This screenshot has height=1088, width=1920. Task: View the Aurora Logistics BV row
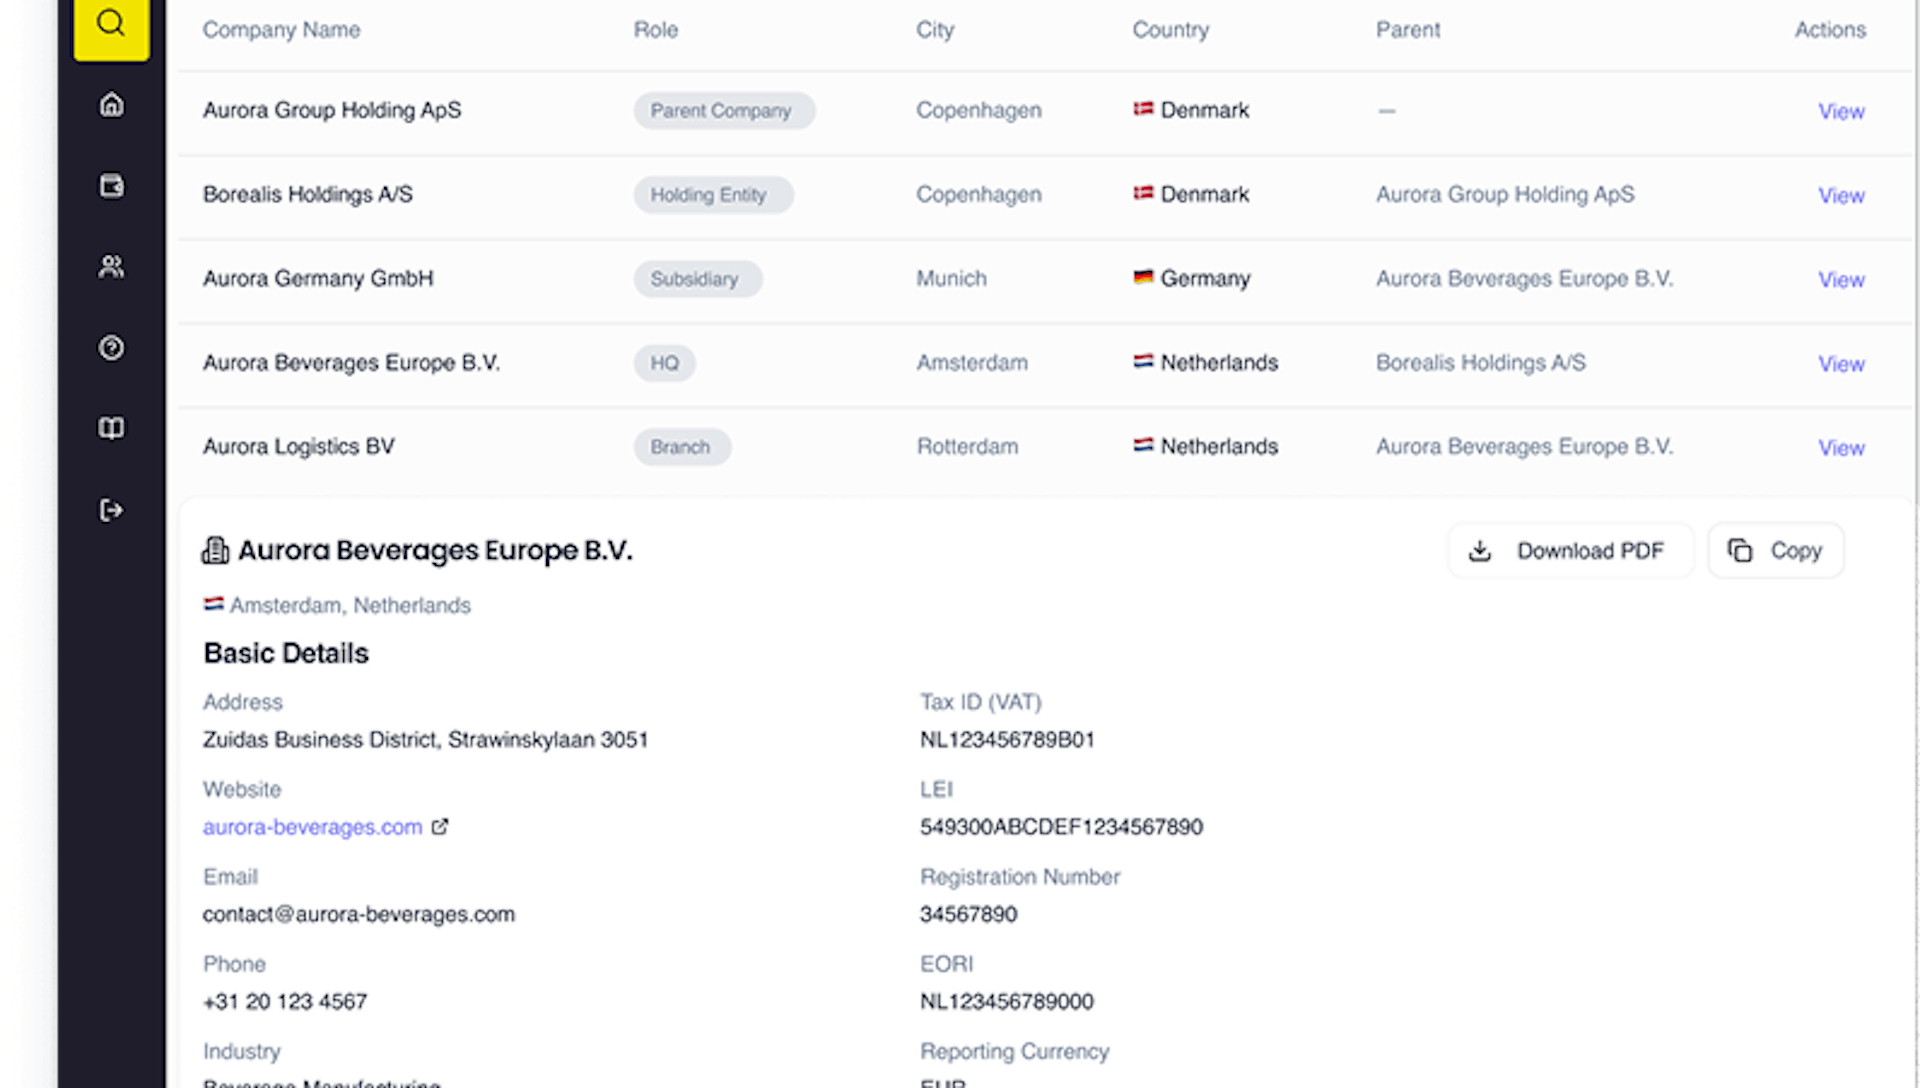pos(1841,448)
